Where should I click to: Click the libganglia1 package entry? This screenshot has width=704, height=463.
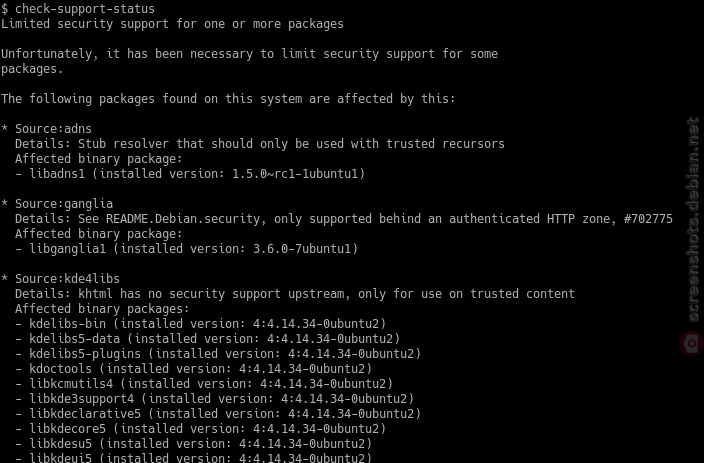pos(186,249)
